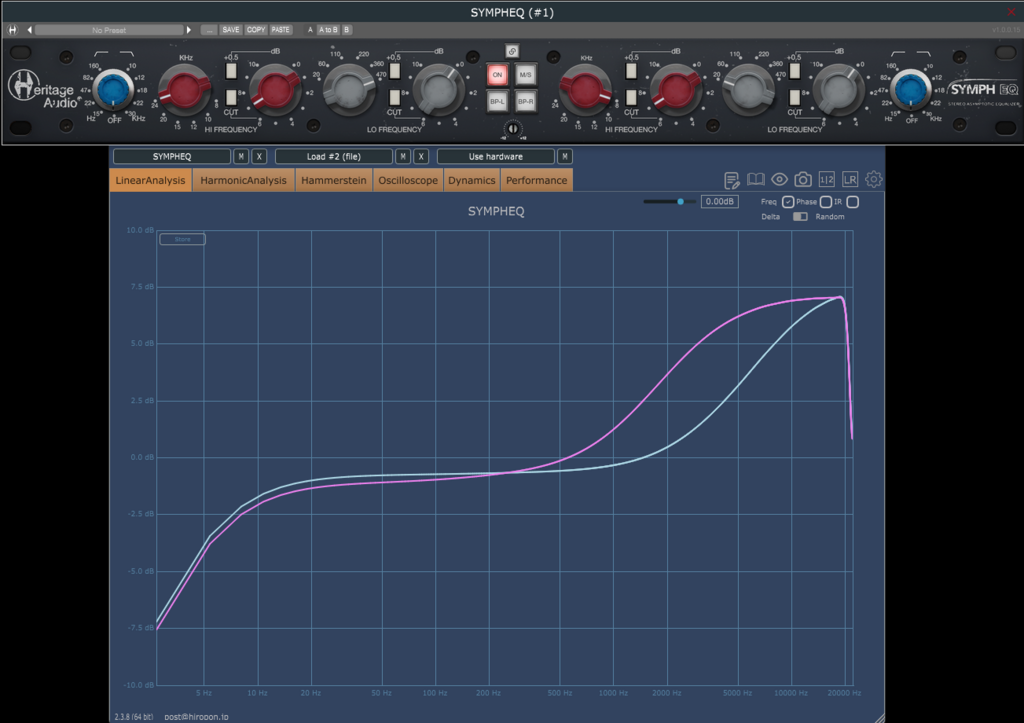Open the No Preset selector

(109, 30)
